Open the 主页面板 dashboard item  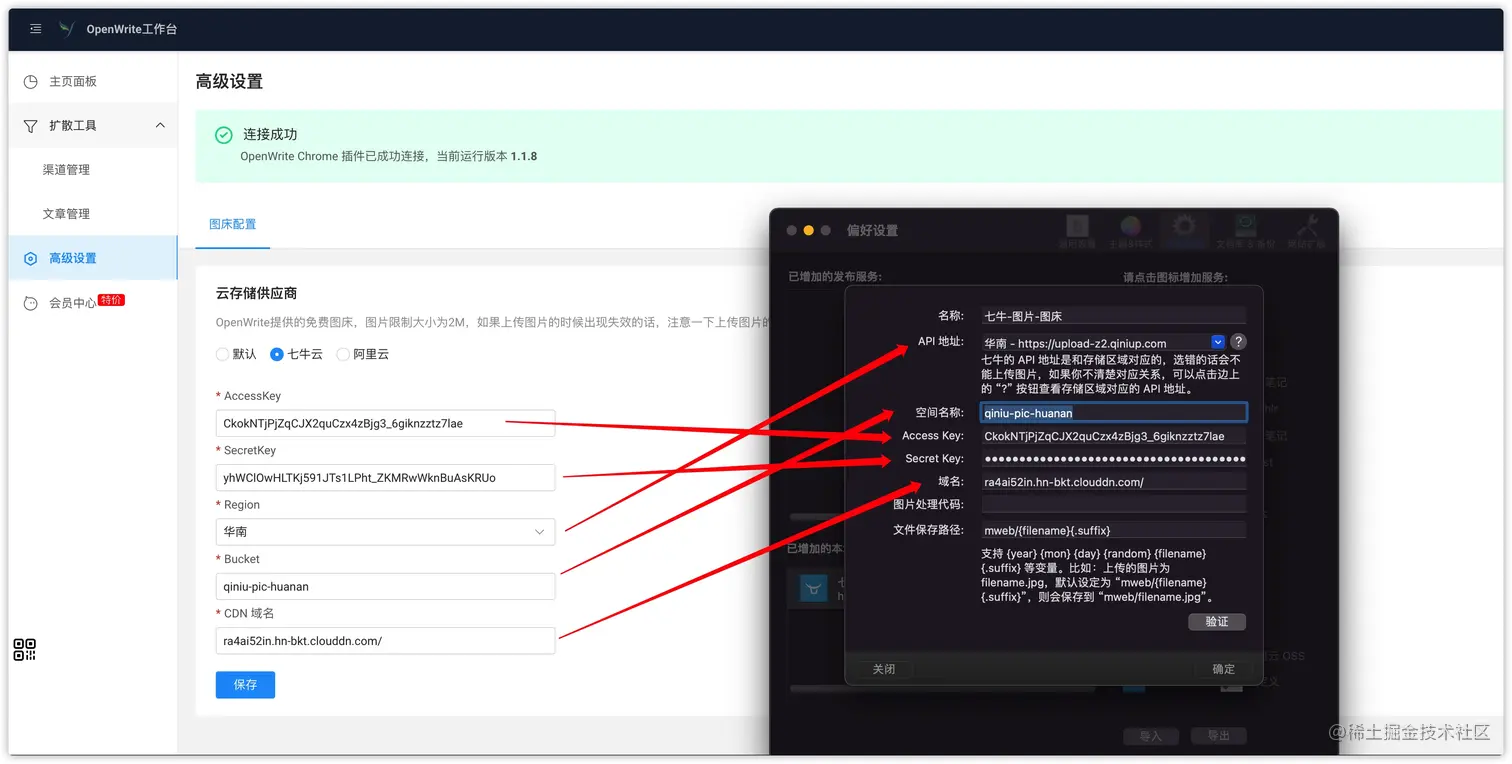click(73, 81)
